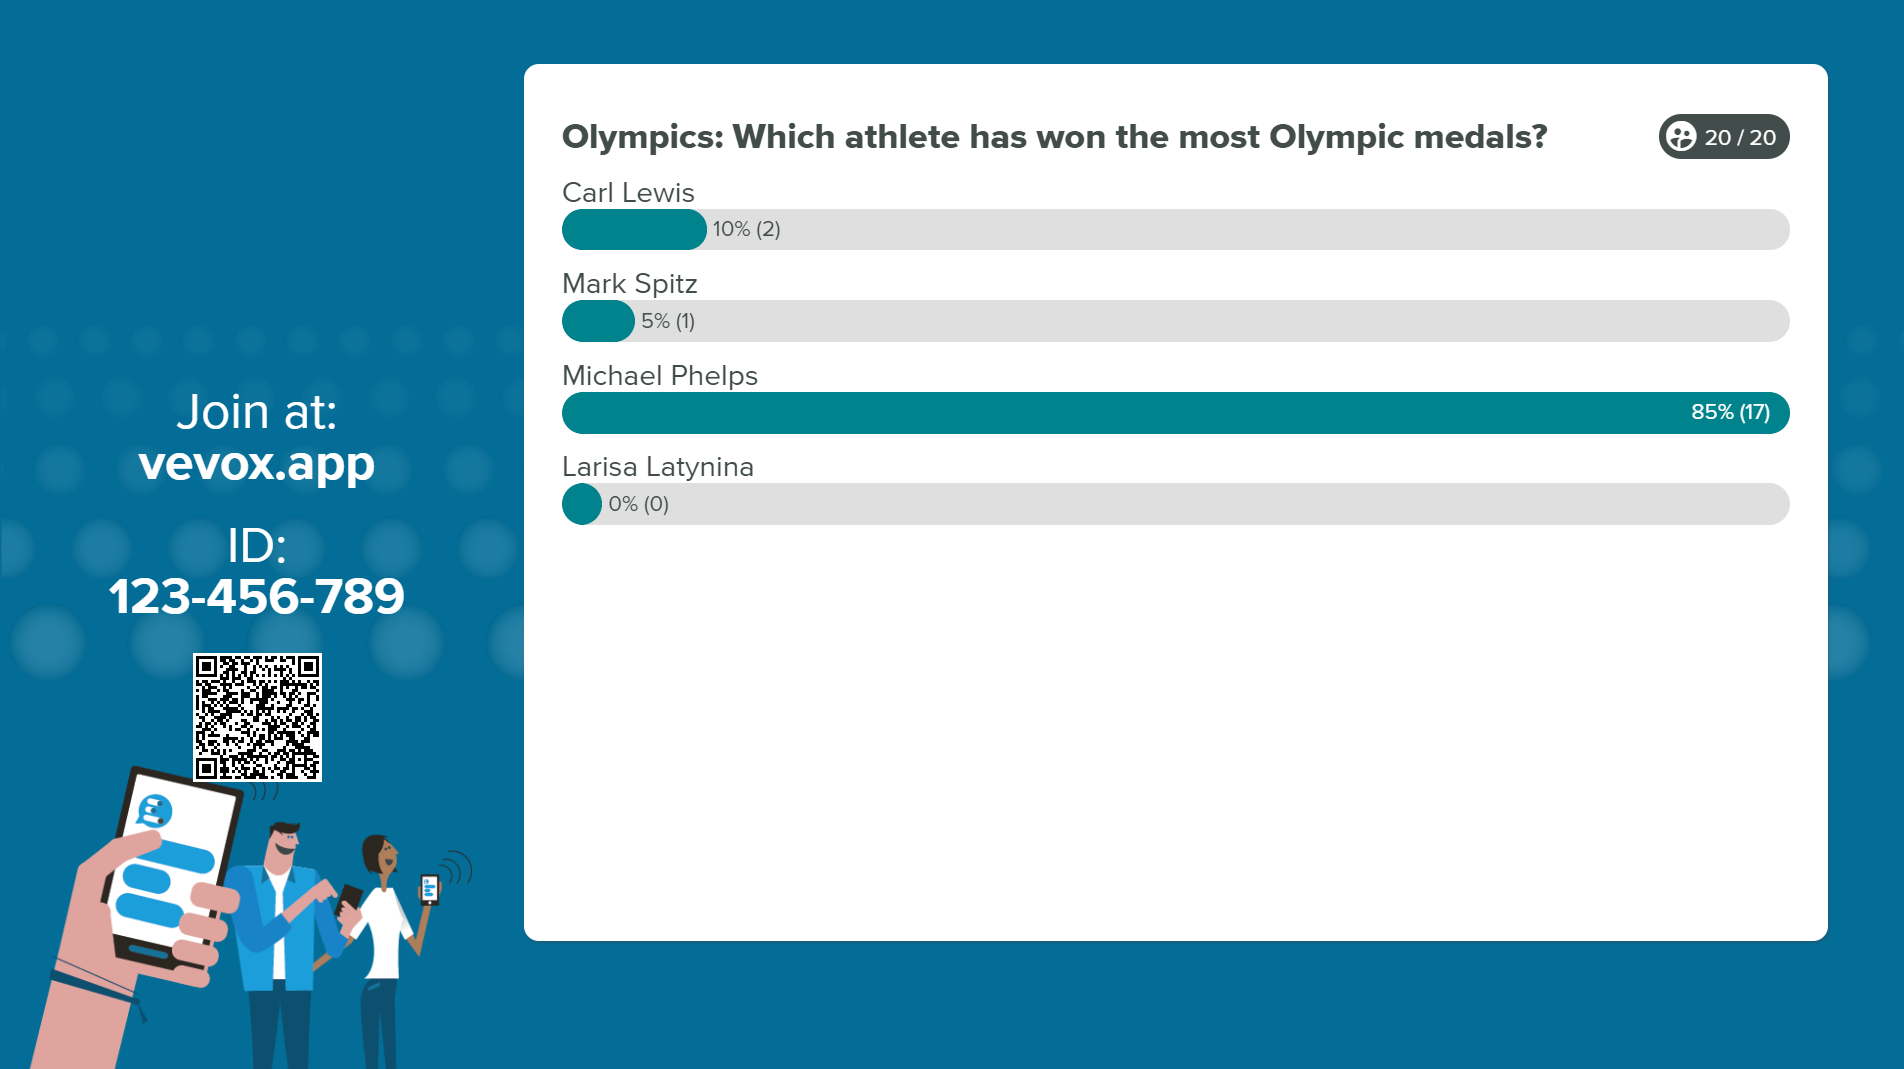Click the chat bubble icon on the phone illustration
Screen dimensions: 1904x1069
click(154, 810)
